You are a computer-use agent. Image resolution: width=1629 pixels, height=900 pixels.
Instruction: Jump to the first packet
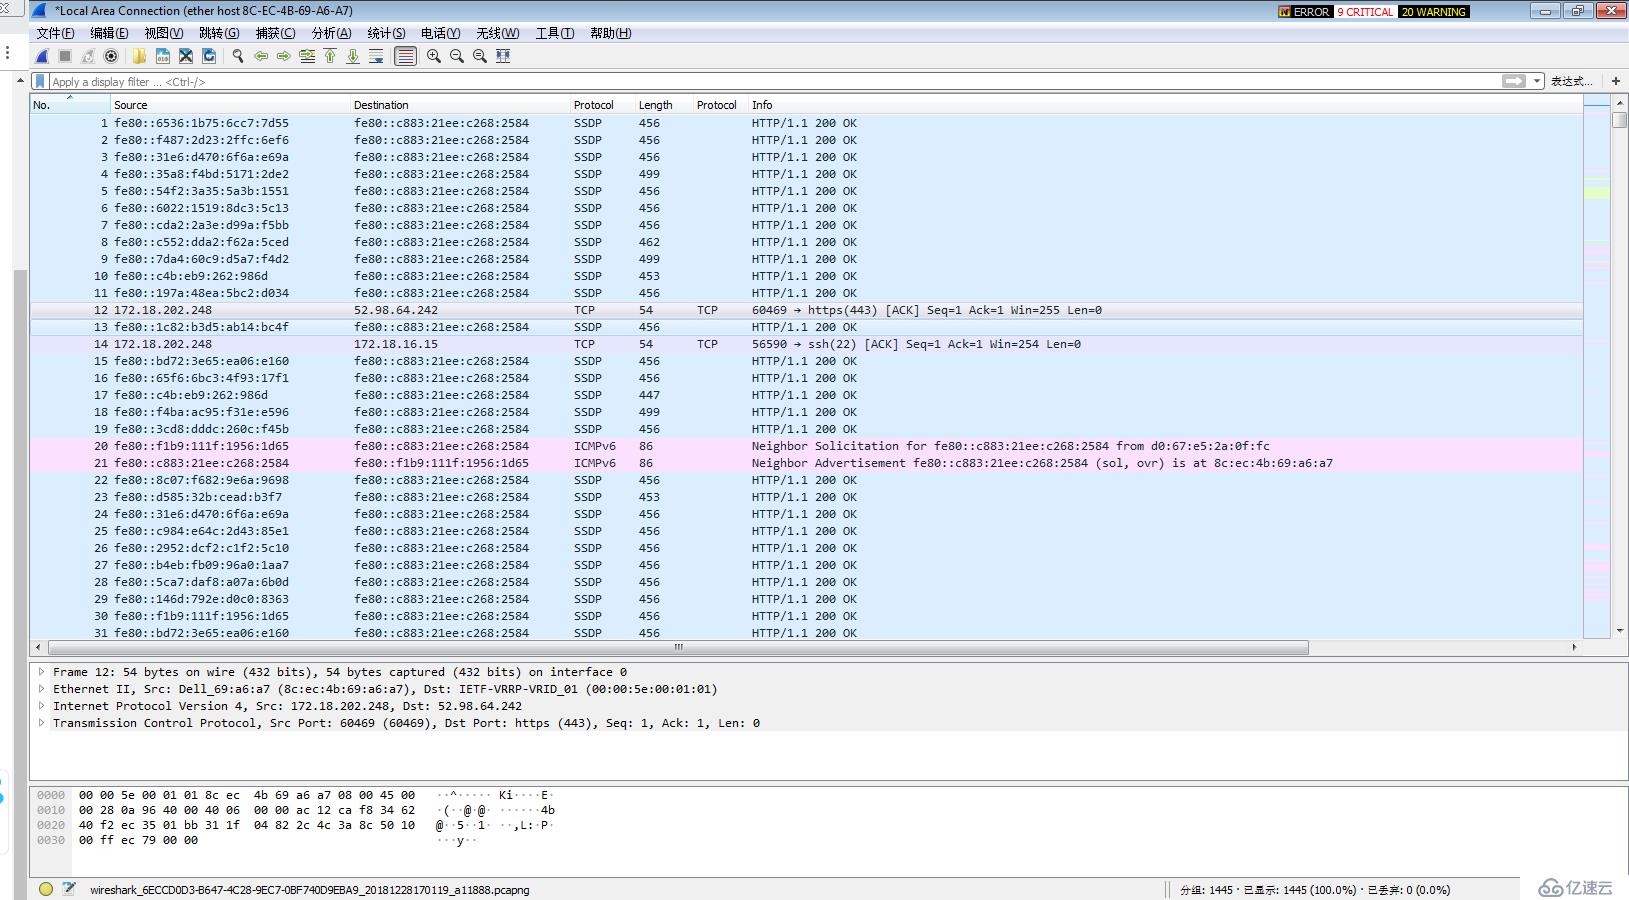click(x=330, y=56)
